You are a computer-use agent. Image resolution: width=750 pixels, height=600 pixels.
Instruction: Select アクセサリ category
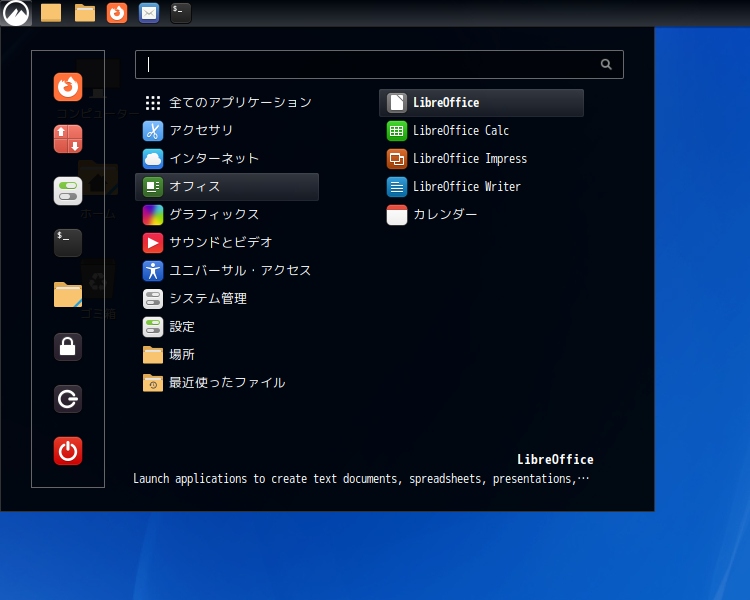227,131
